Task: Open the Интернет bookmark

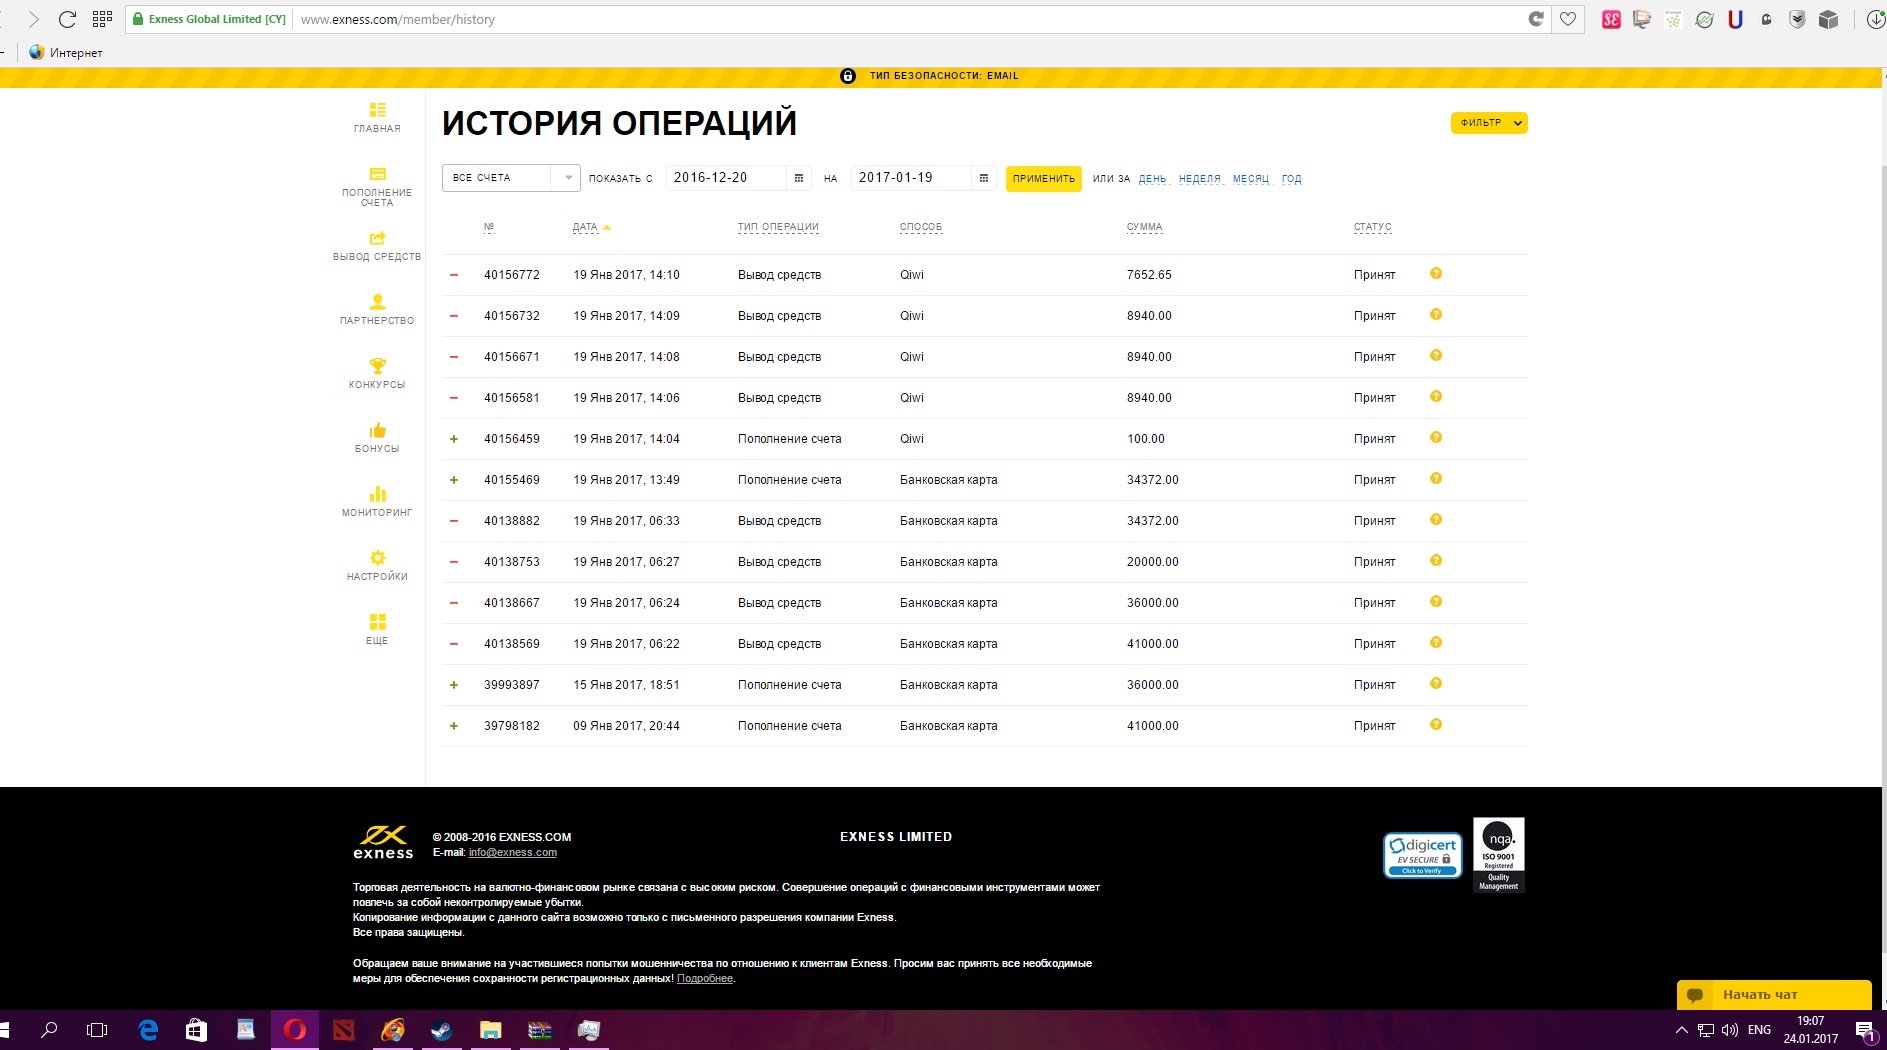Action: tap(66, 53)
